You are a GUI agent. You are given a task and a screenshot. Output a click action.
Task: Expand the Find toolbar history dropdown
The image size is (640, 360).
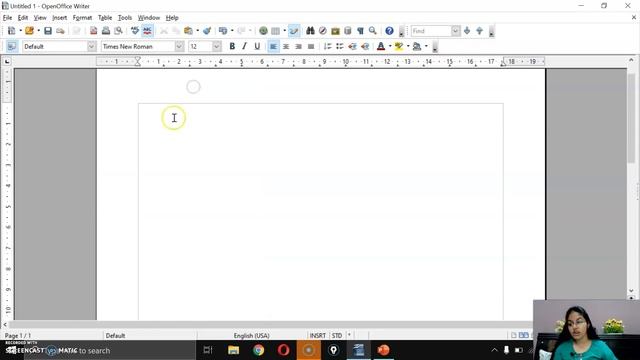(x=456, y=31)
